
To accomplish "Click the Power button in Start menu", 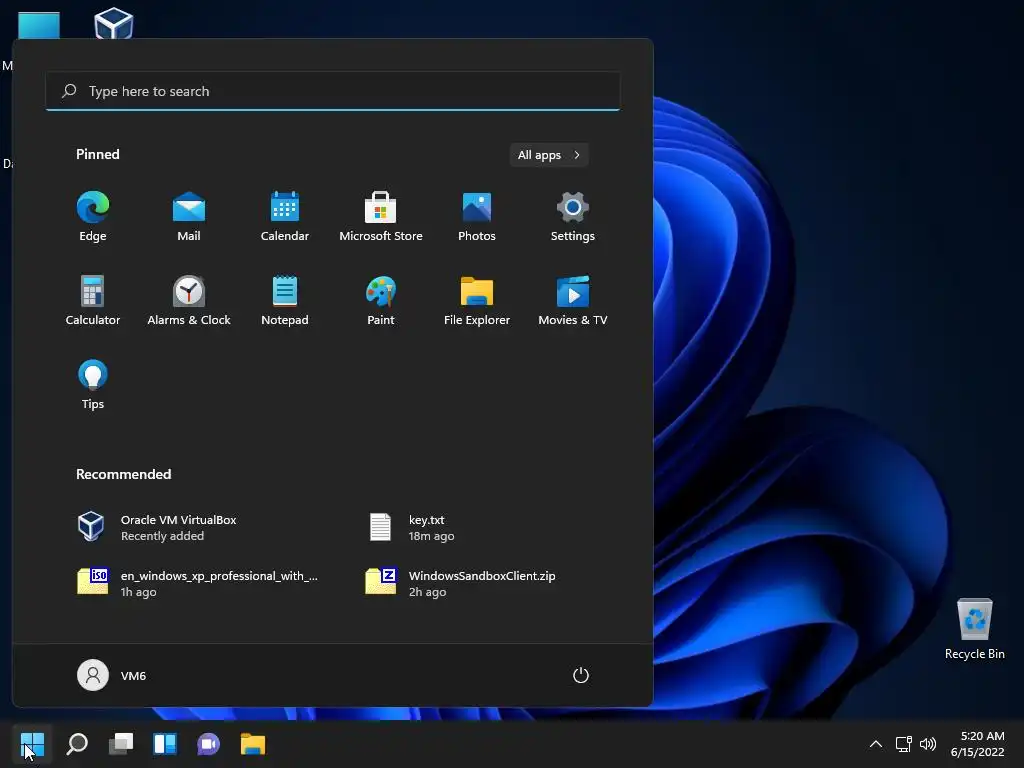I will coord(581,675).
